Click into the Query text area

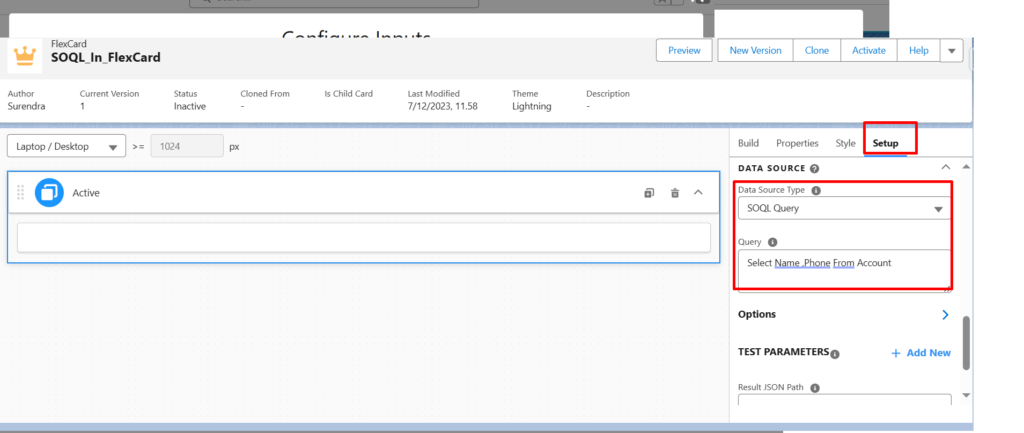[x=844, y=270]
